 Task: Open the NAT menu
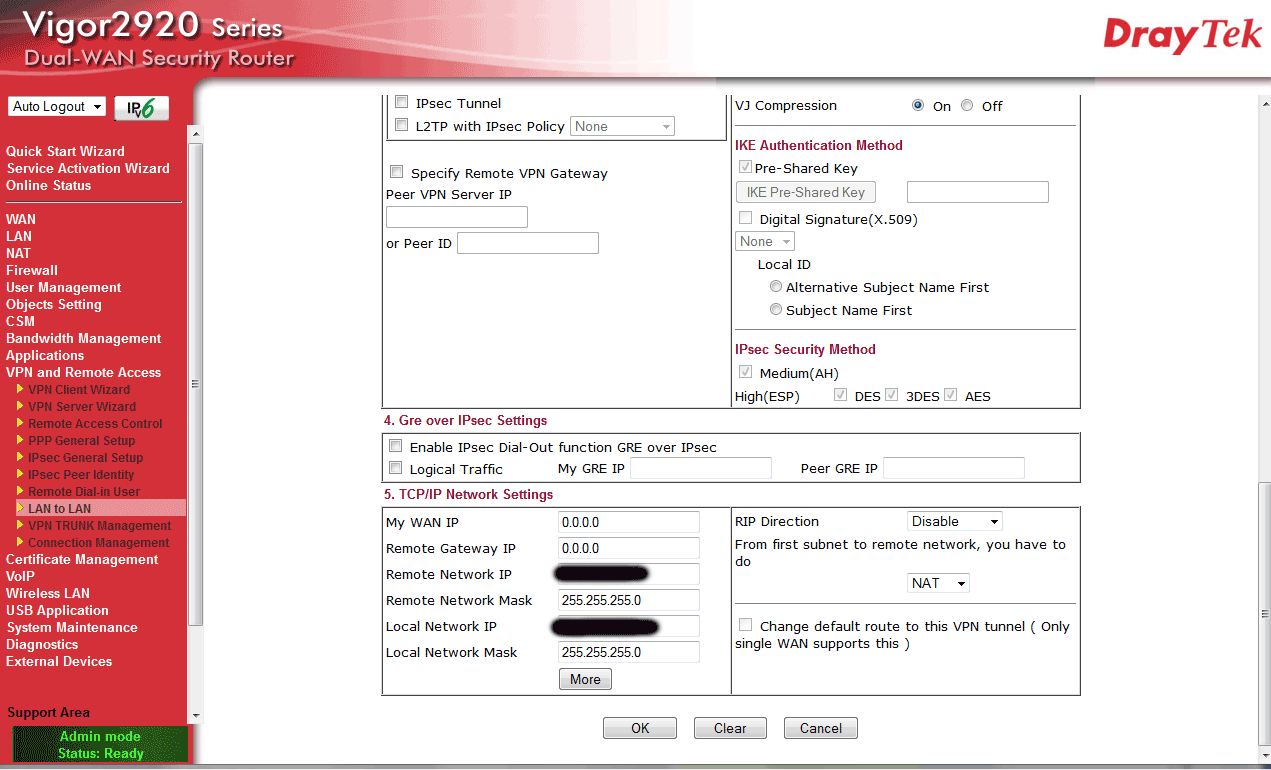pyautogui.click(x=18, y=253)
